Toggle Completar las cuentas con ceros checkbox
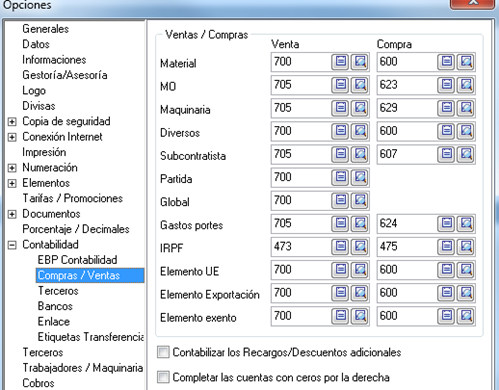499x390 pixels. coord(163,377)
